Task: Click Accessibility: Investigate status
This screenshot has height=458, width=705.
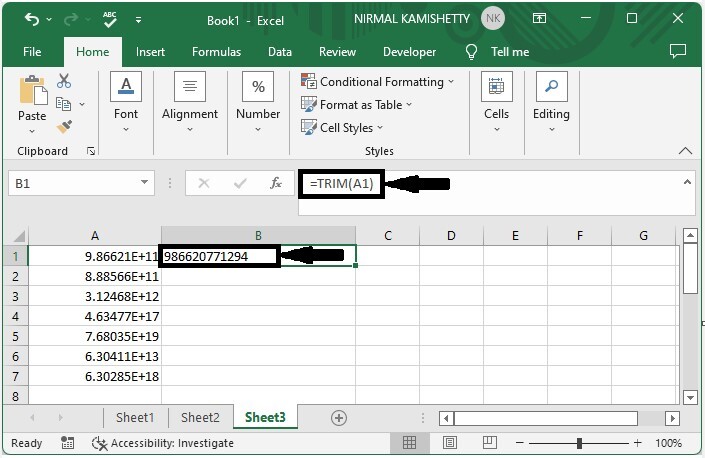Action: click(163, 443)
